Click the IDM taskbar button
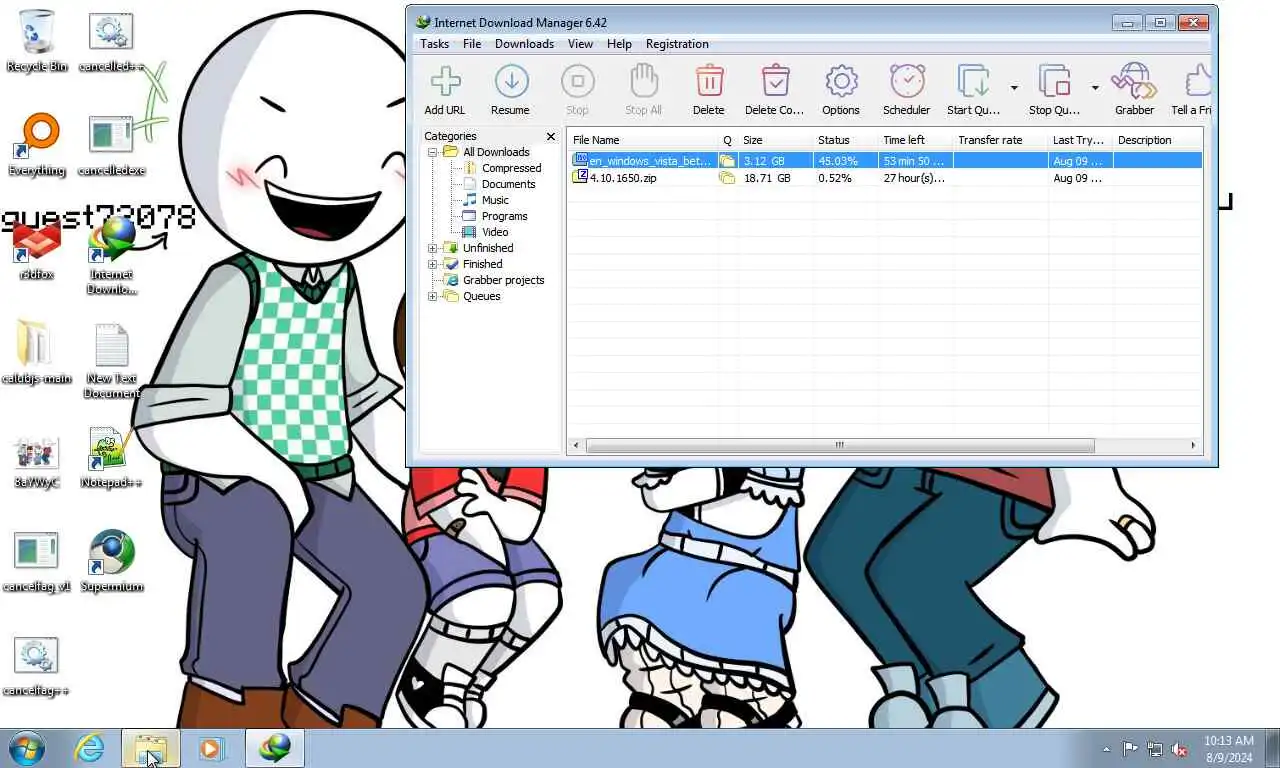The height and width of the screenshot is (768, 1280). pyautogui.click(x=274, y=748)
